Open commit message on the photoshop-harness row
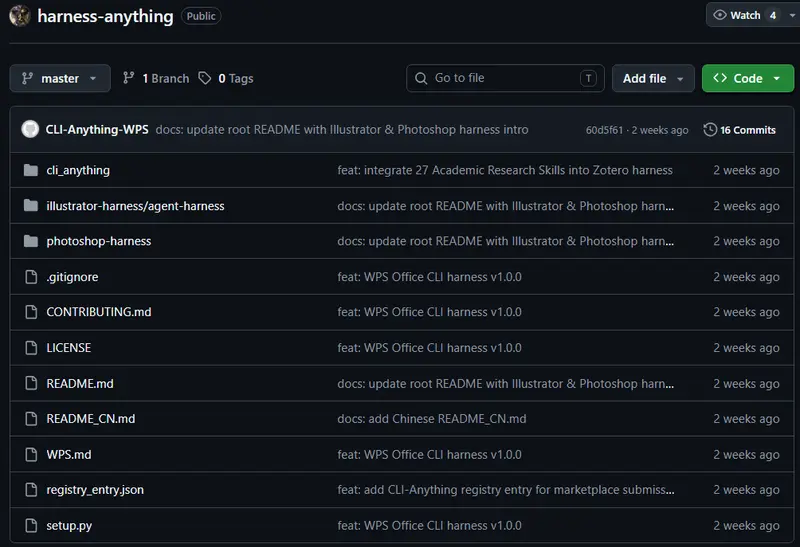The image size is (800, 547). (505, 241)
